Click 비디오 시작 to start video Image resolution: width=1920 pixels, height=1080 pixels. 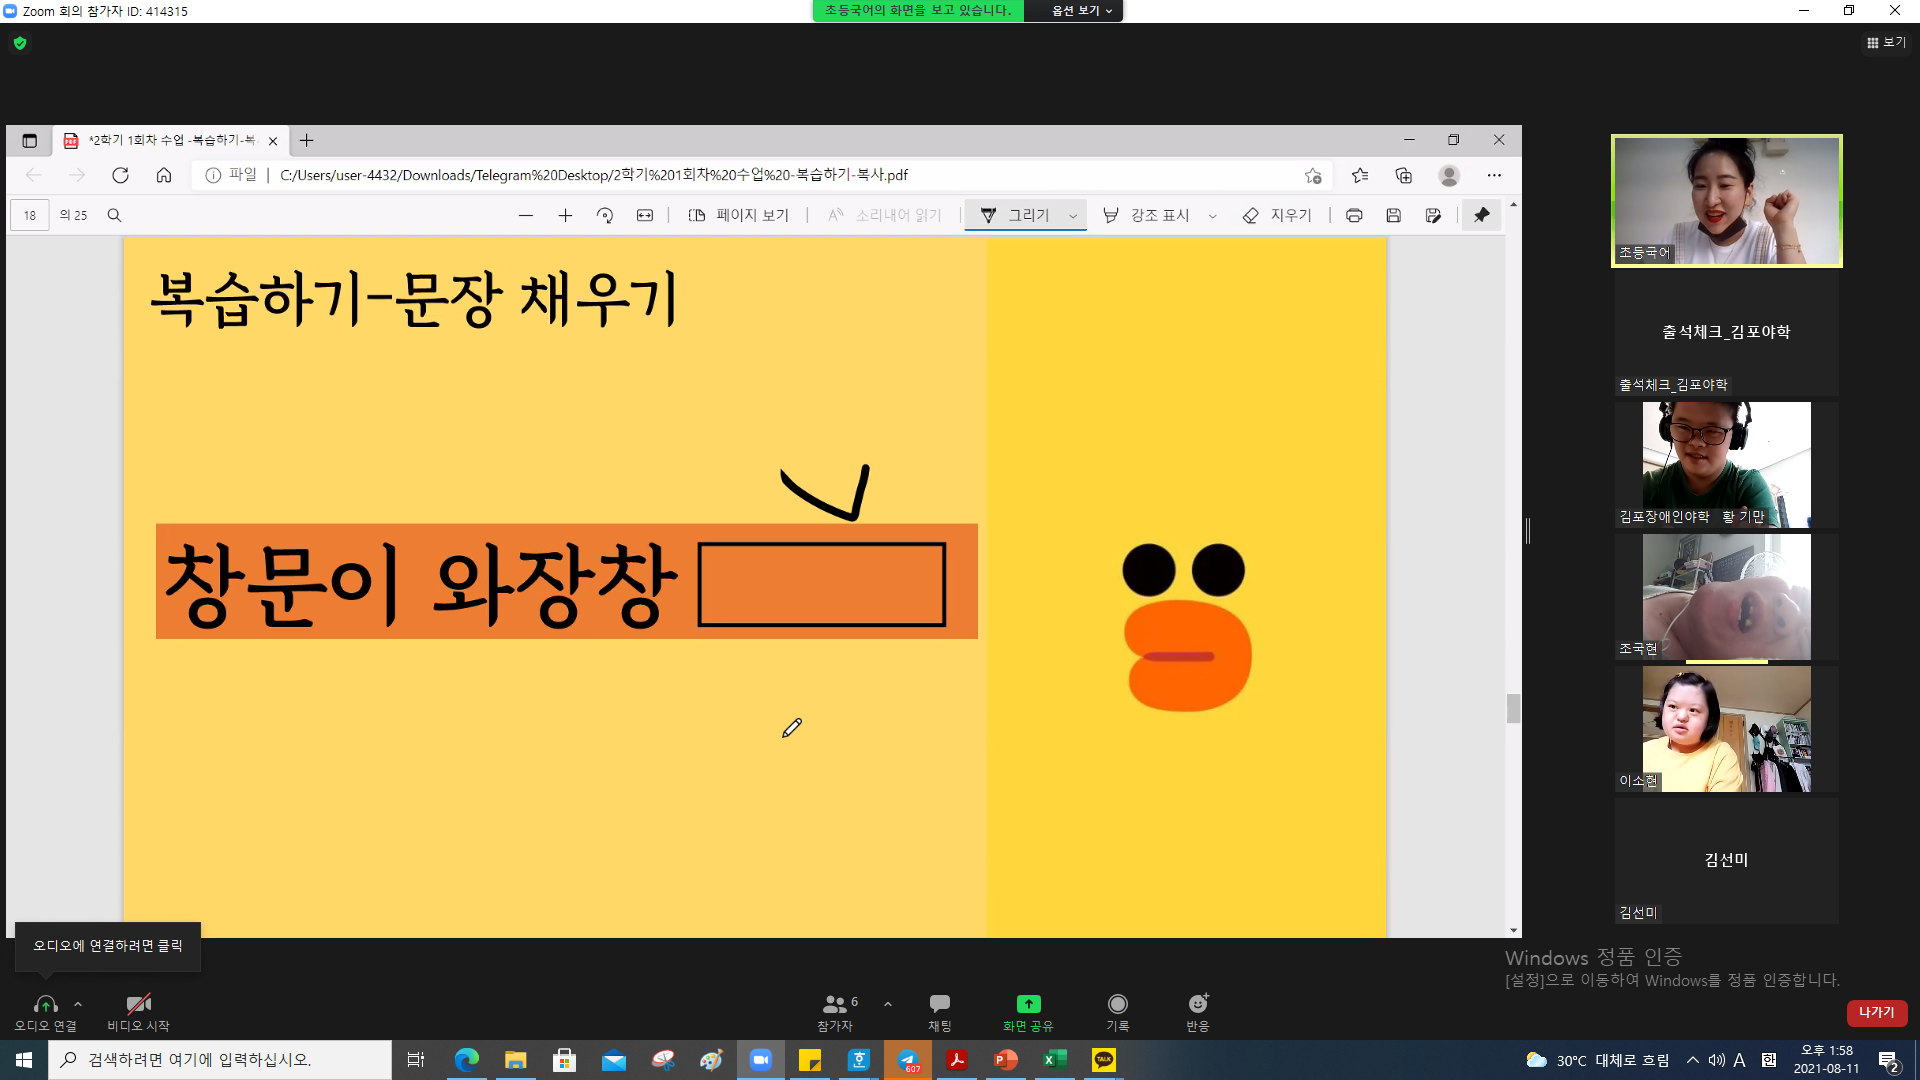(138, 1012)
